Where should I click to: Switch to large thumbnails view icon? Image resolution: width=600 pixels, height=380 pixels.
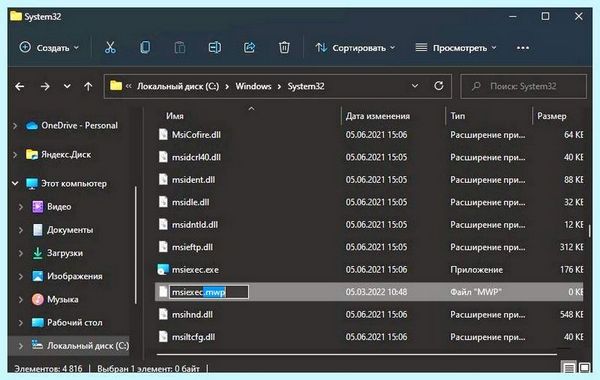[584, 368]
